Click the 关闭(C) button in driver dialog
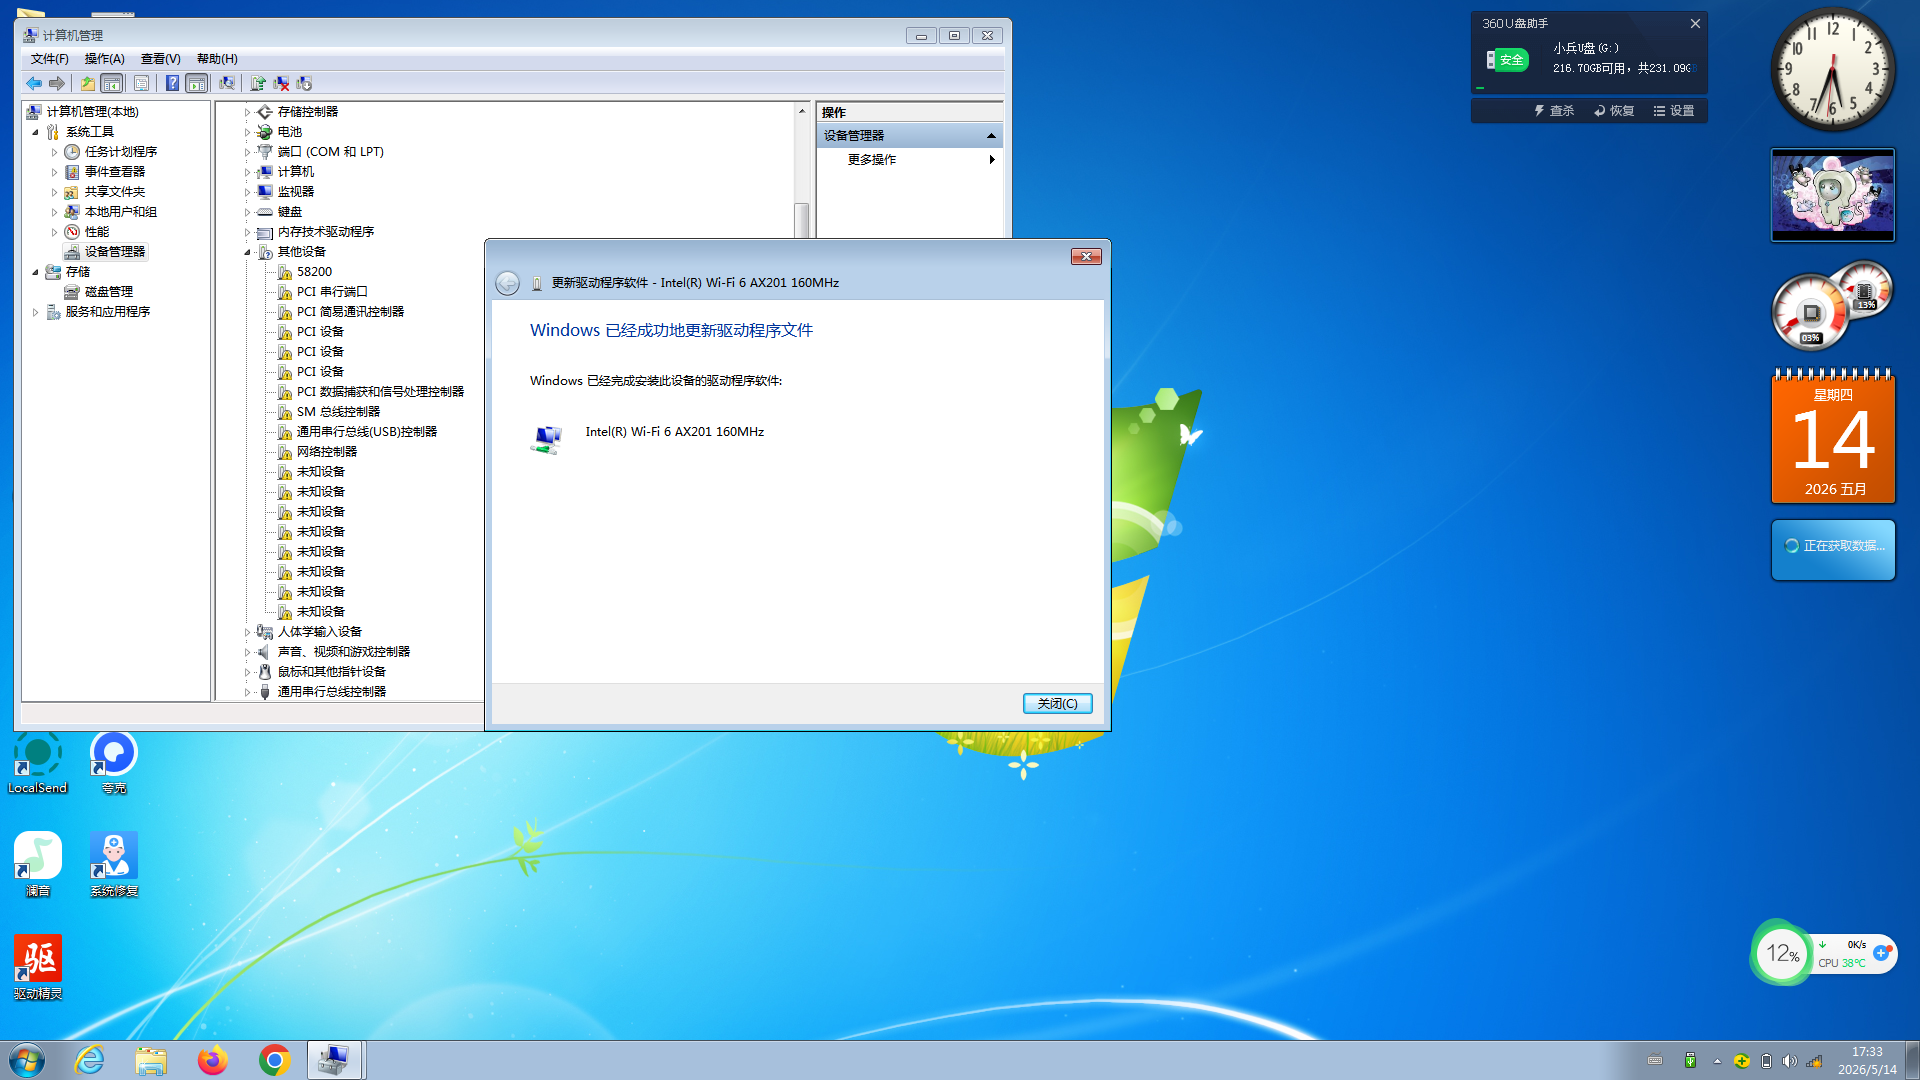 (1057, 704)
